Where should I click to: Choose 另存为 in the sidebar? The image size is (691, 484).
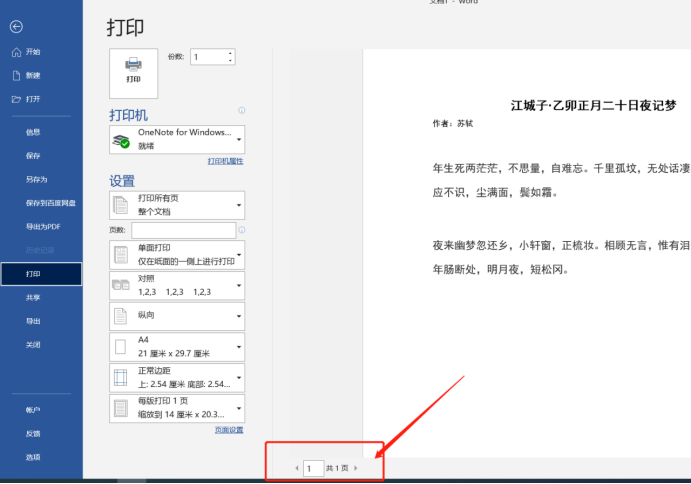click(x=36, y=179)
